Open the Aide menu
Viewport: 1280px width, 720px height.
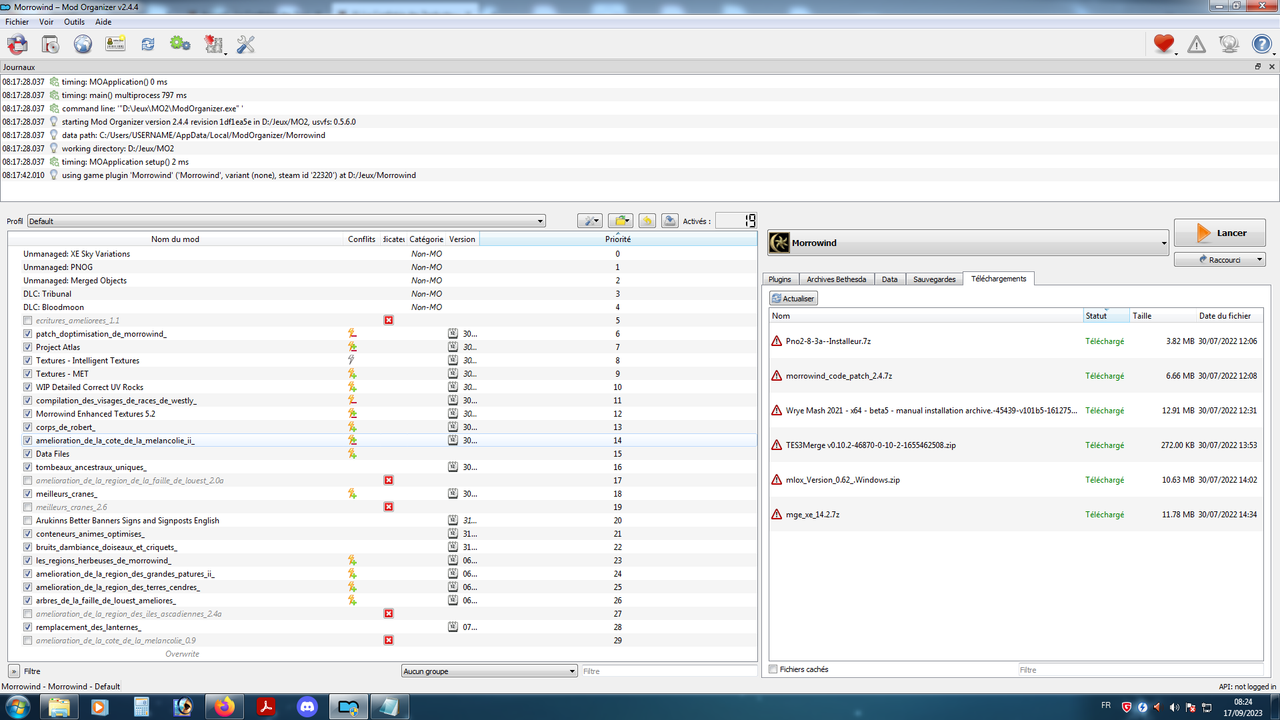coord(103,22)
